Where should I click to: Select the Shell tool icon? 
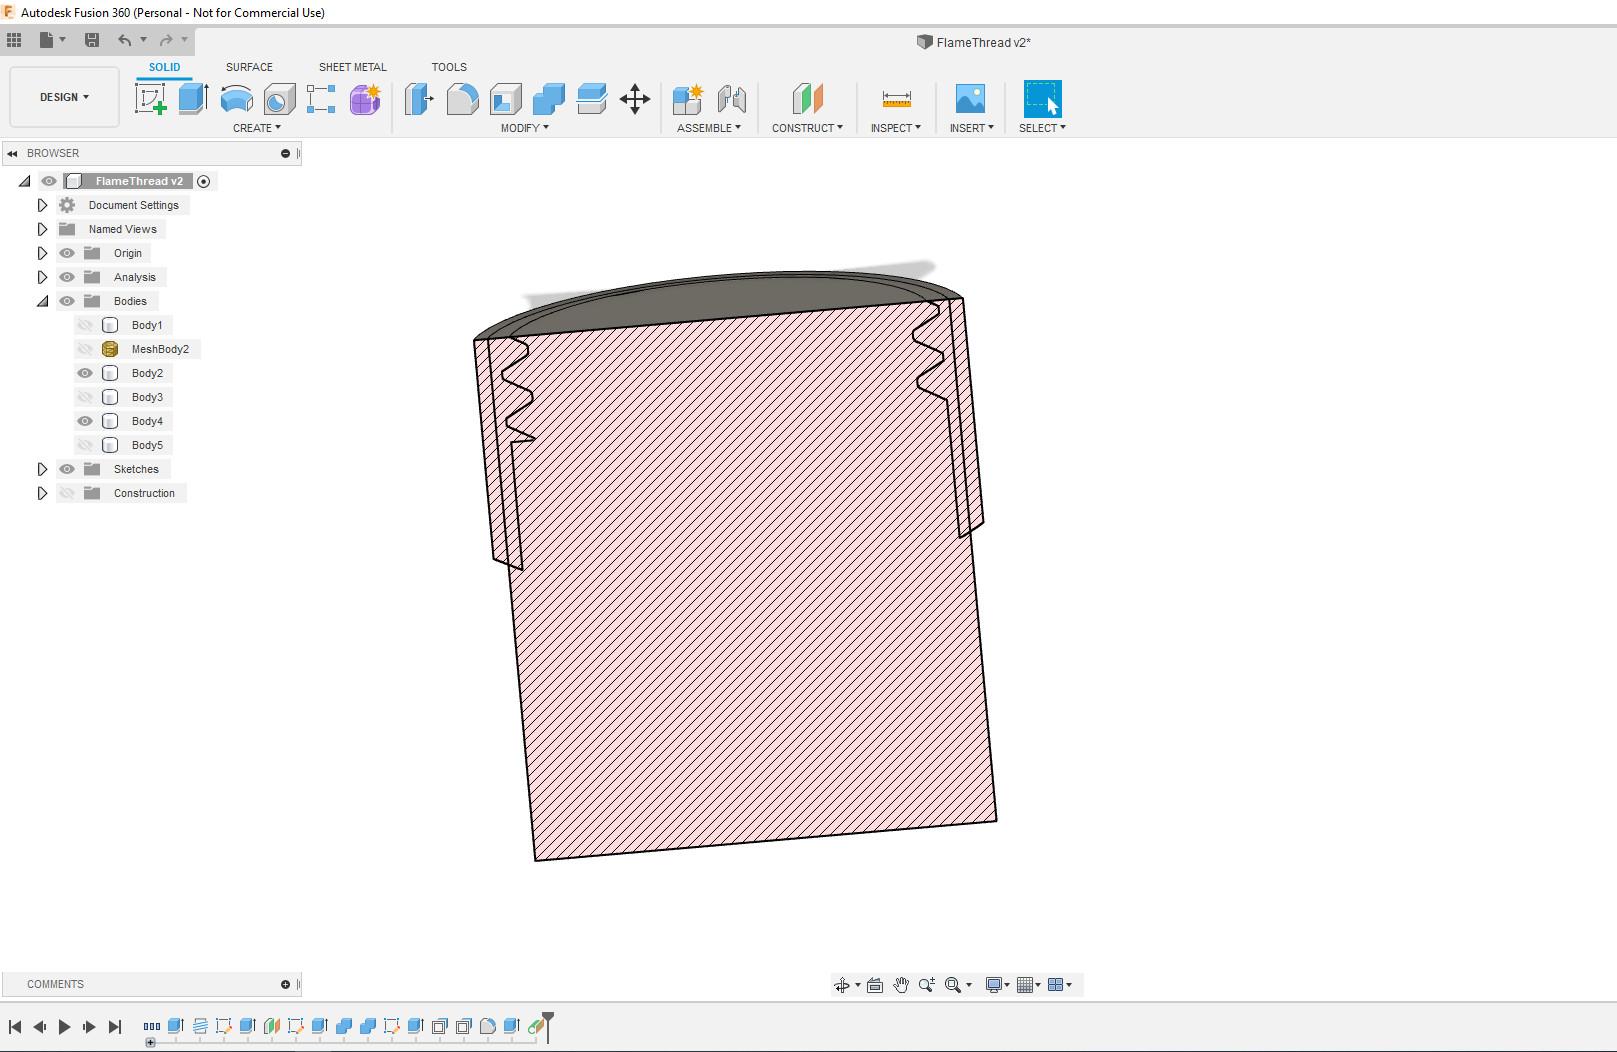click(x=505, y=99)
